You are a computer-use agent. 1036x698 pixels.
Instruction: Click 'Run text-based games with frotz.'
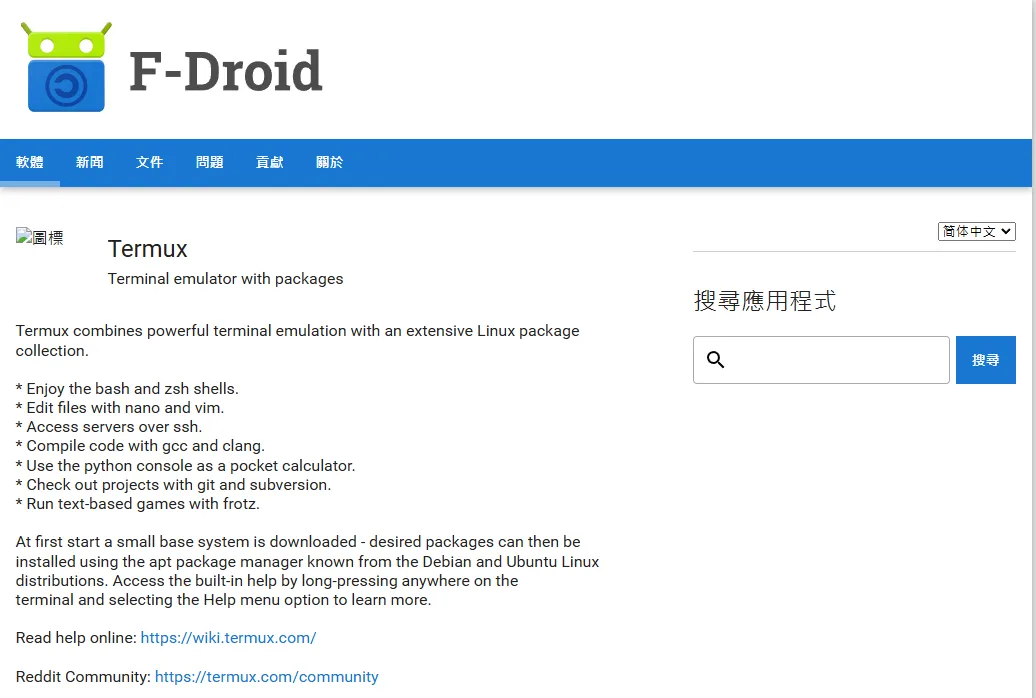[137, 504]
